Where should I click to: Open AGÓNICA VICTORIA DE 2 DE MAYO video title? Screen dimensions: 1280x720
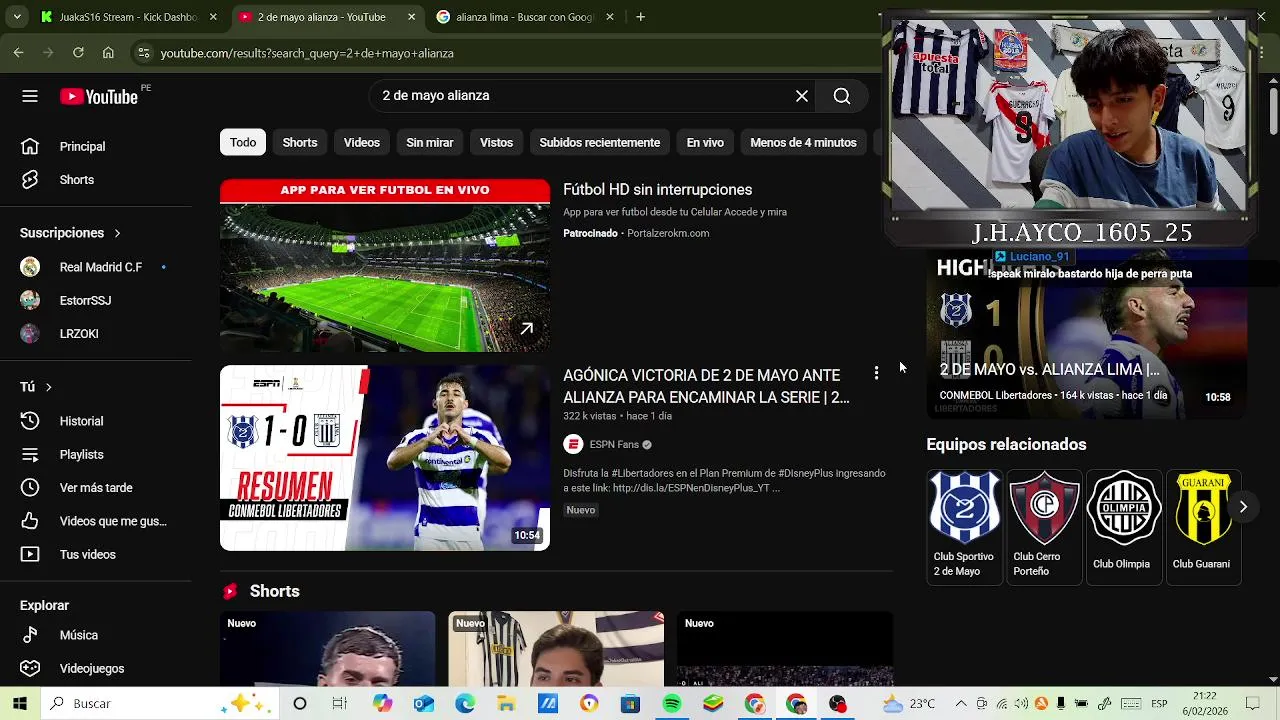point(706,386)
